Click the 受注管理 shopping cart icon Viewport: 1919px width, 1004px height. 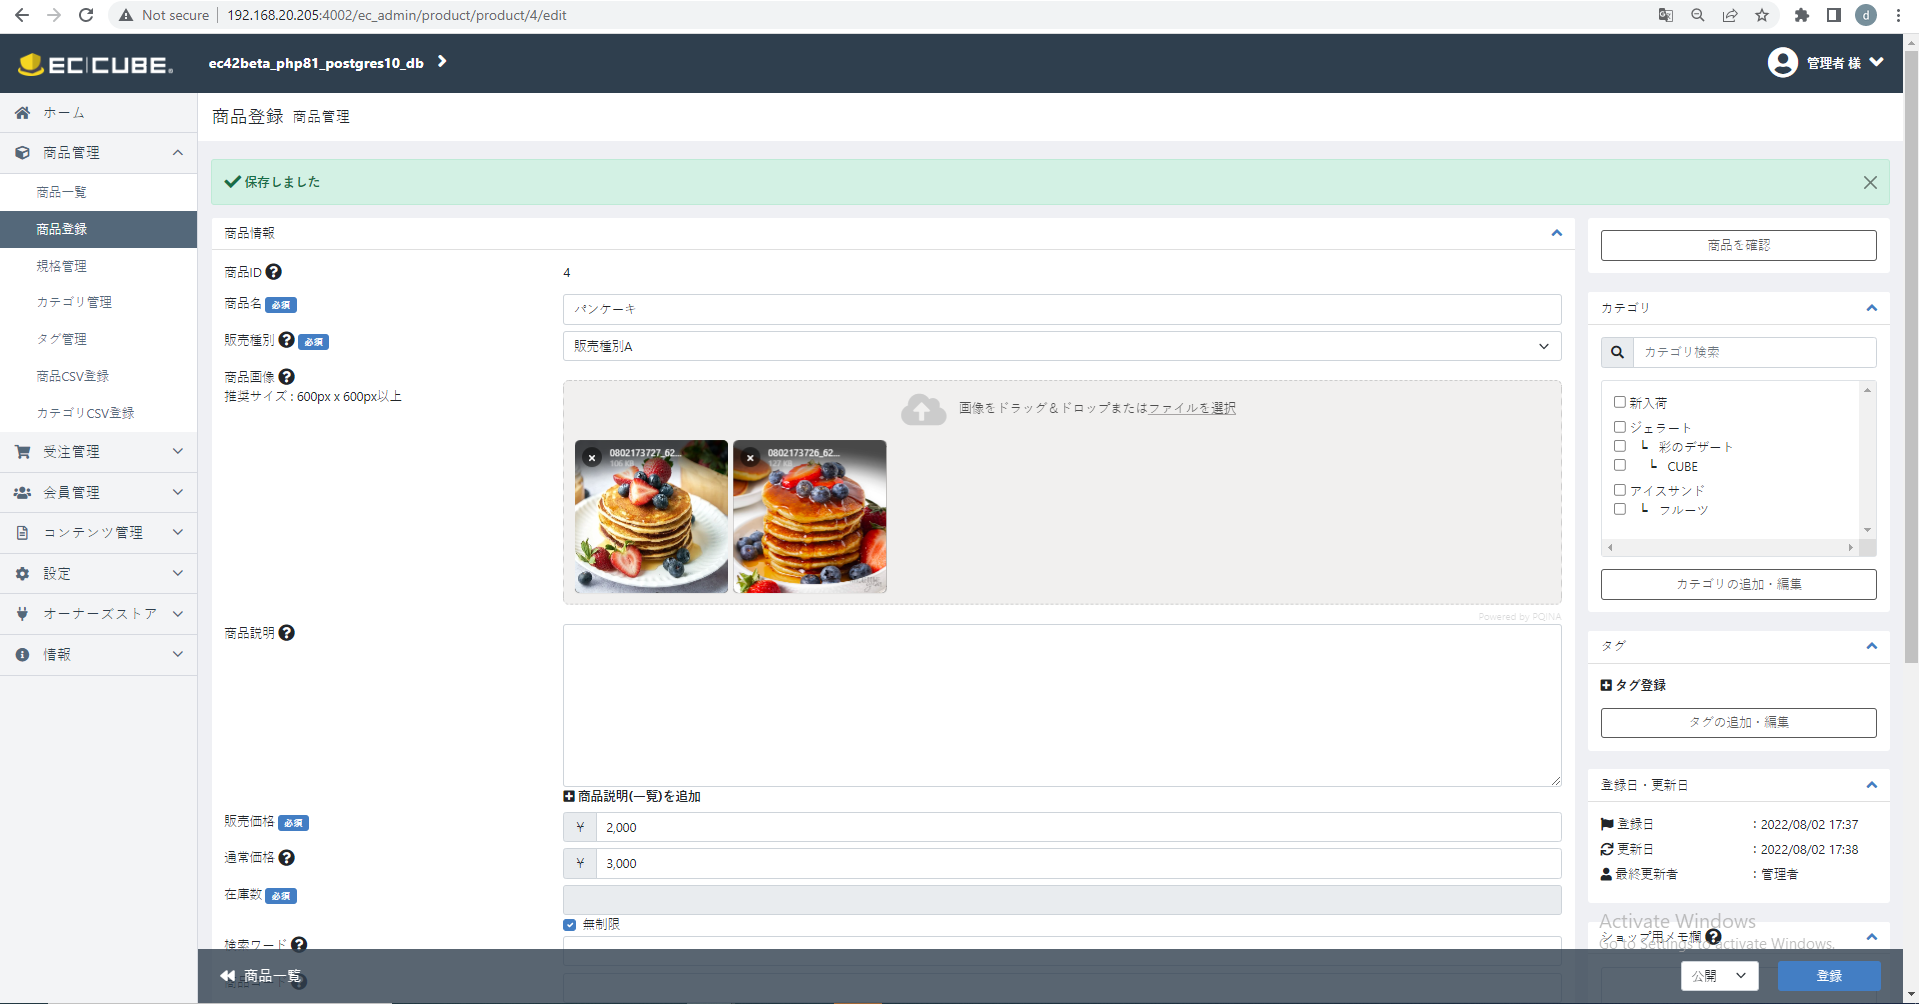(x=21, y=451)
